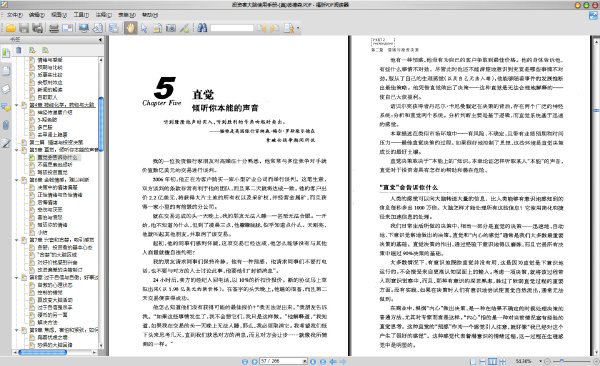Toggle facing two-page view mode
The image size is (600, 366).
coord(492,361)
